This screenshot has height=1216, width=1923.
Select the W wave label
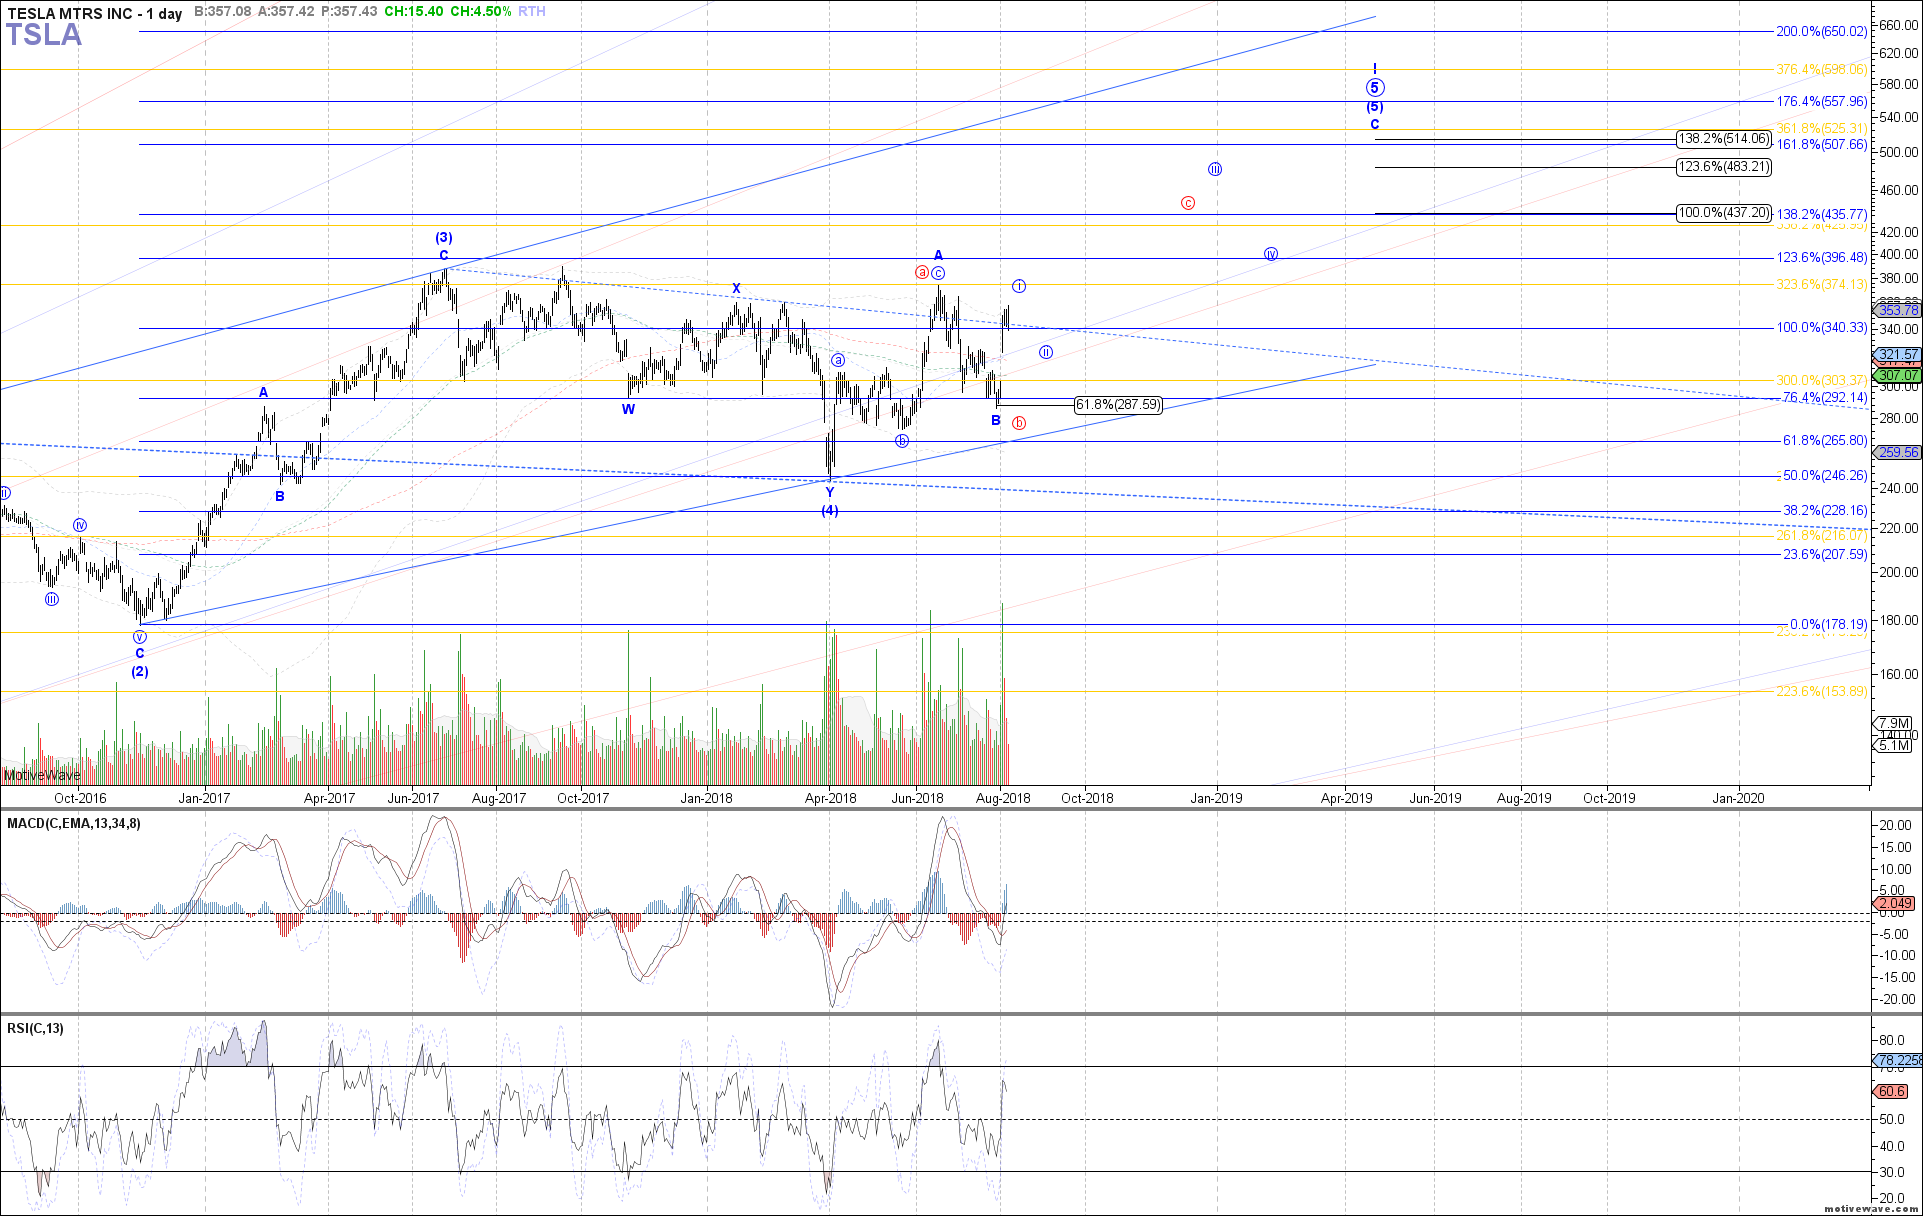tap(628, 409)
